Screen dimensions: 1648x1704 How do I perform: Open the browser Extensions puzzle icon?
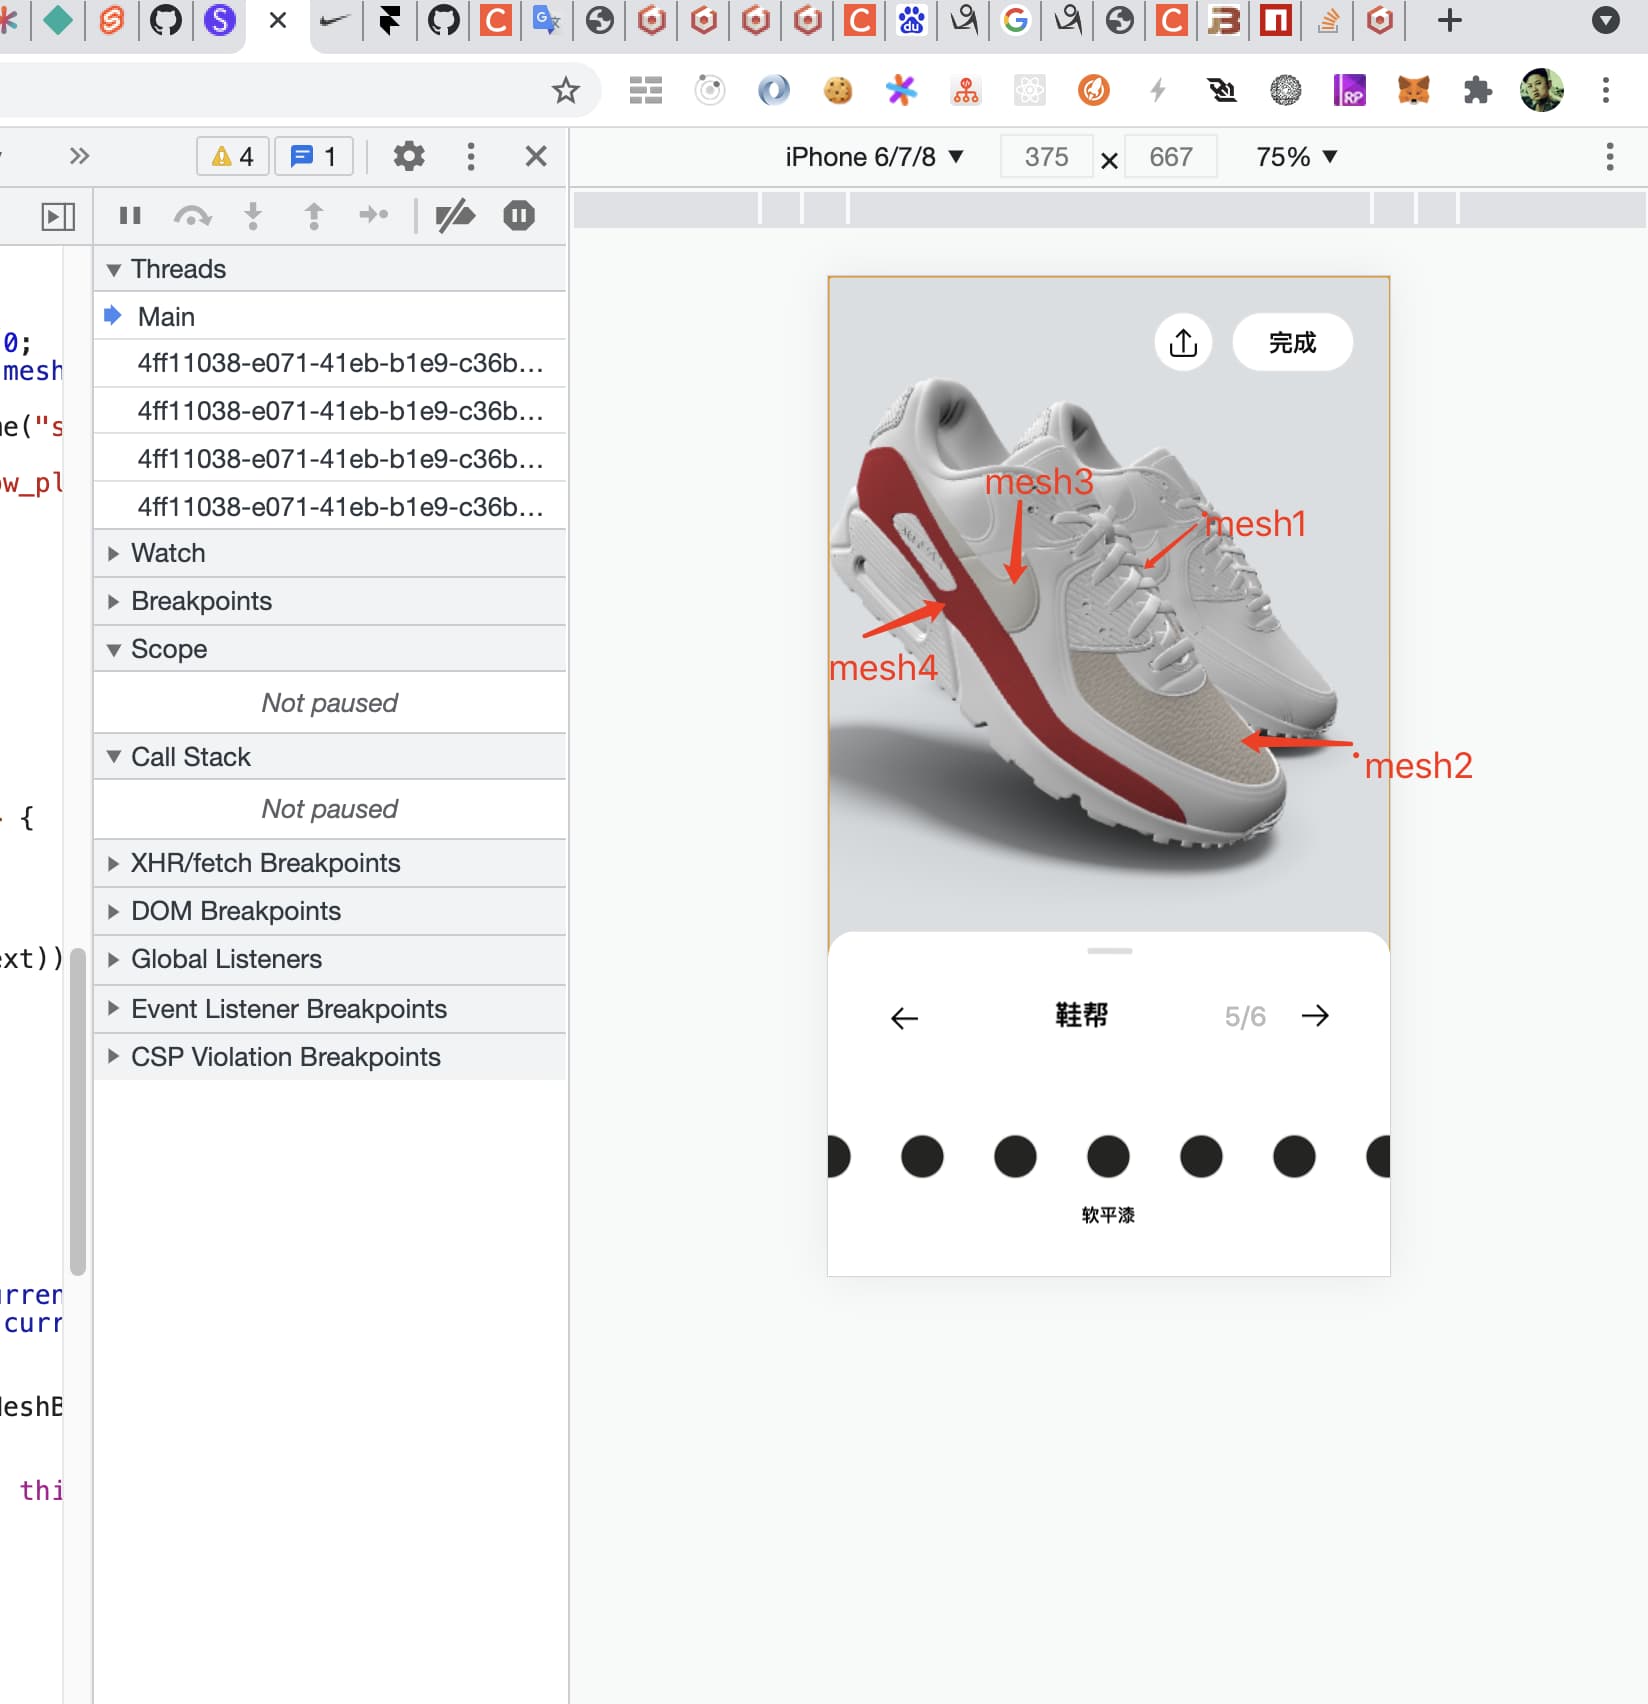point(1477,91)
